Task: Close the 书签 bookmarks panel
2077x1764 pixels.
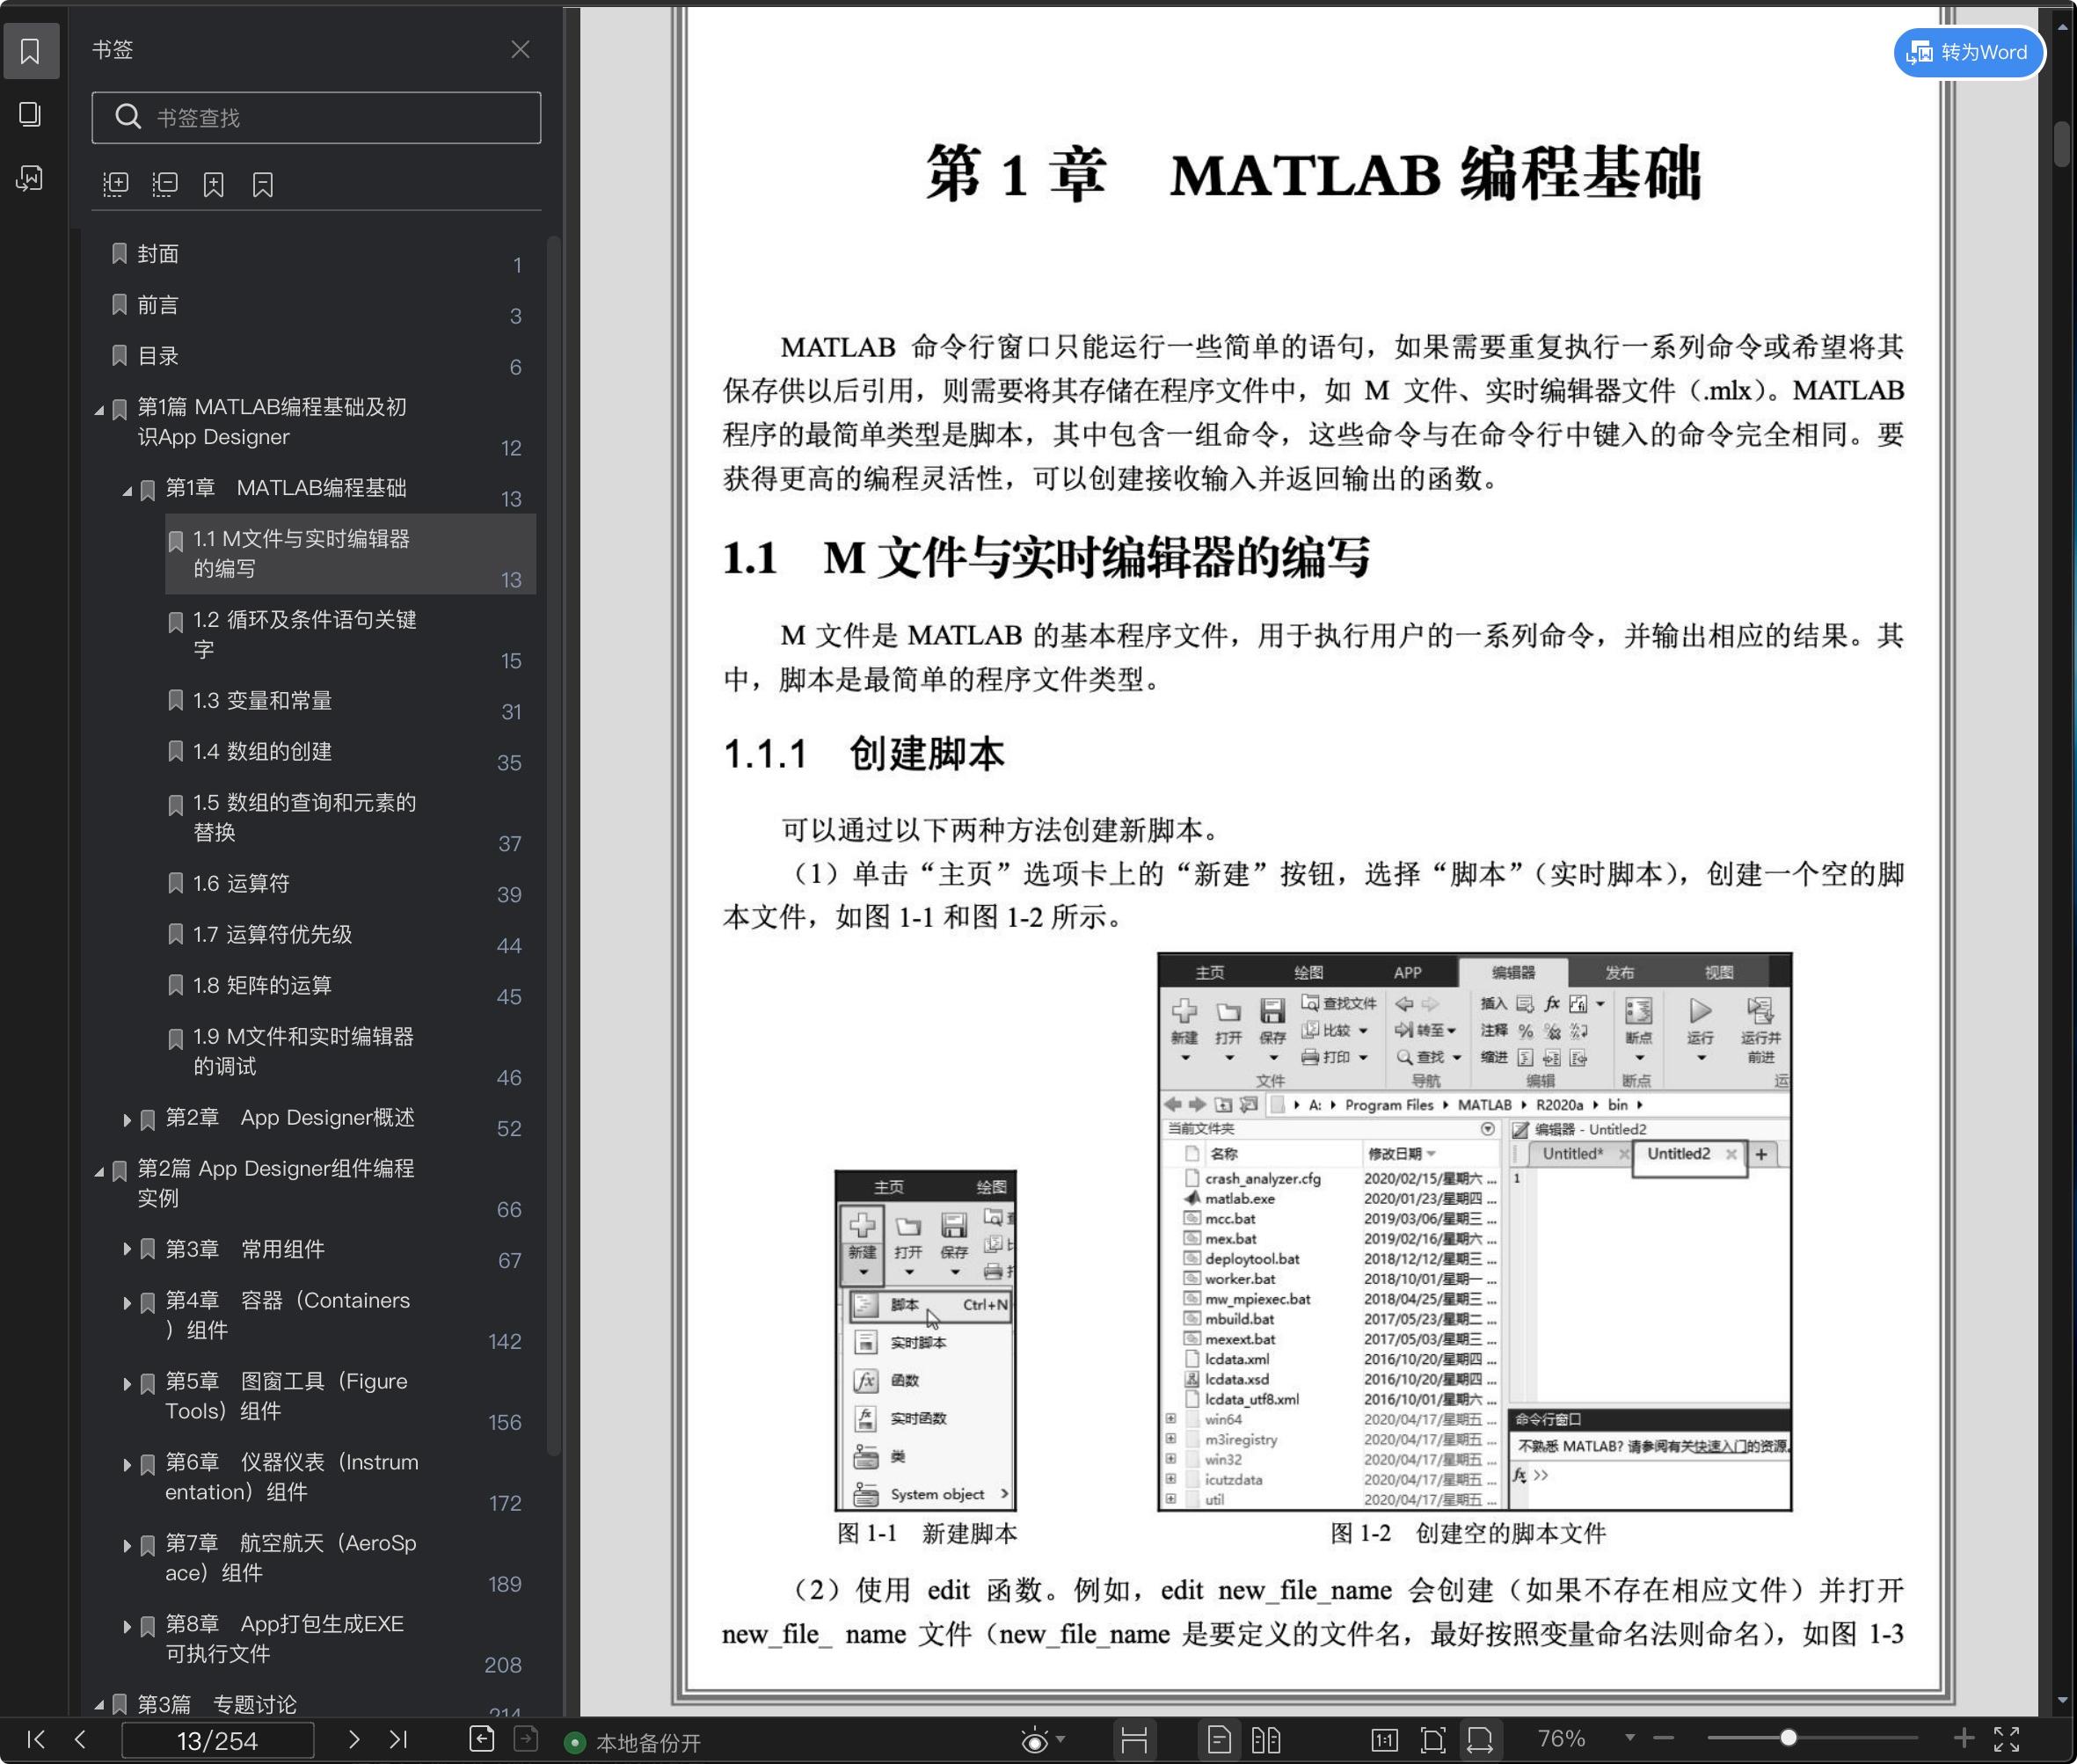Action: coord(520,49)
